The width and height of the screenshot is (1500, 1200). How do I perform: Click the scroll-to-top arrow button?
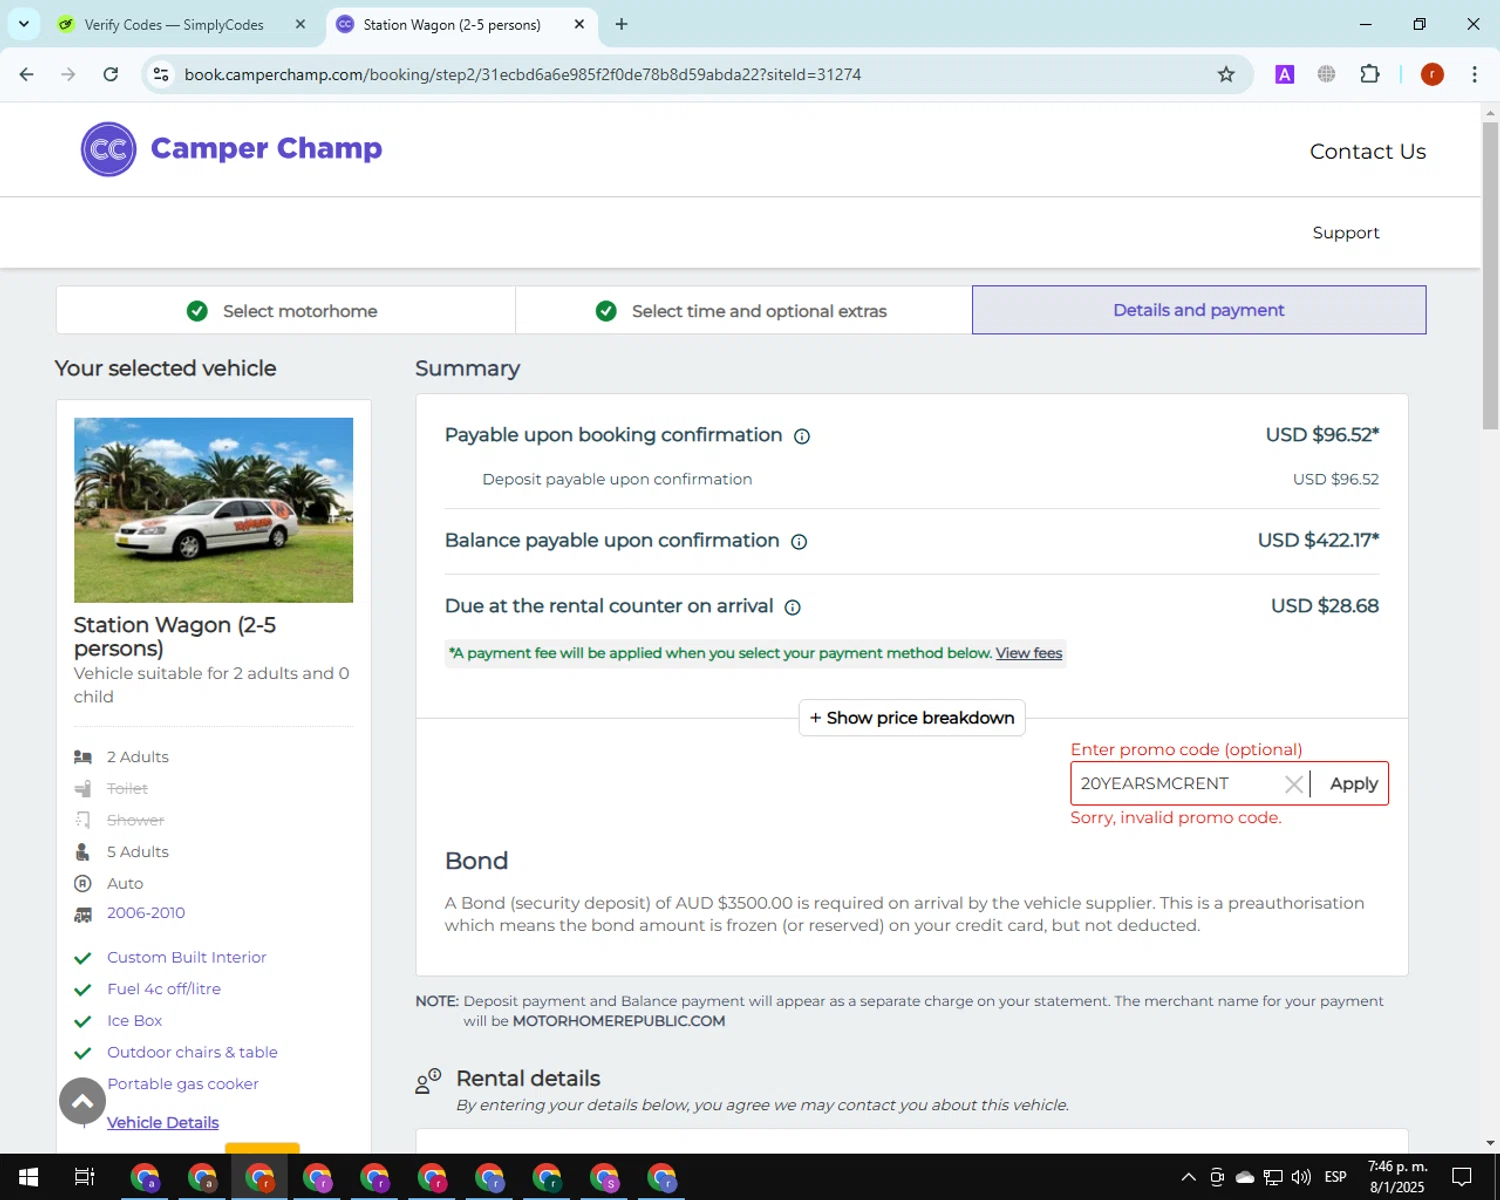pyautogui.click(x=82, y=1101)
